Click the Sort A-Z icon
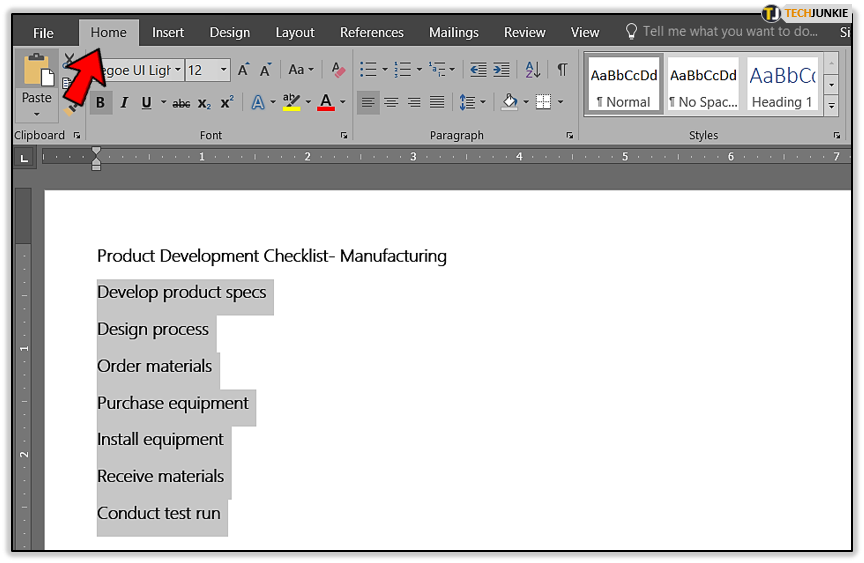Screen dimensions: 864x563 point(532,69)
